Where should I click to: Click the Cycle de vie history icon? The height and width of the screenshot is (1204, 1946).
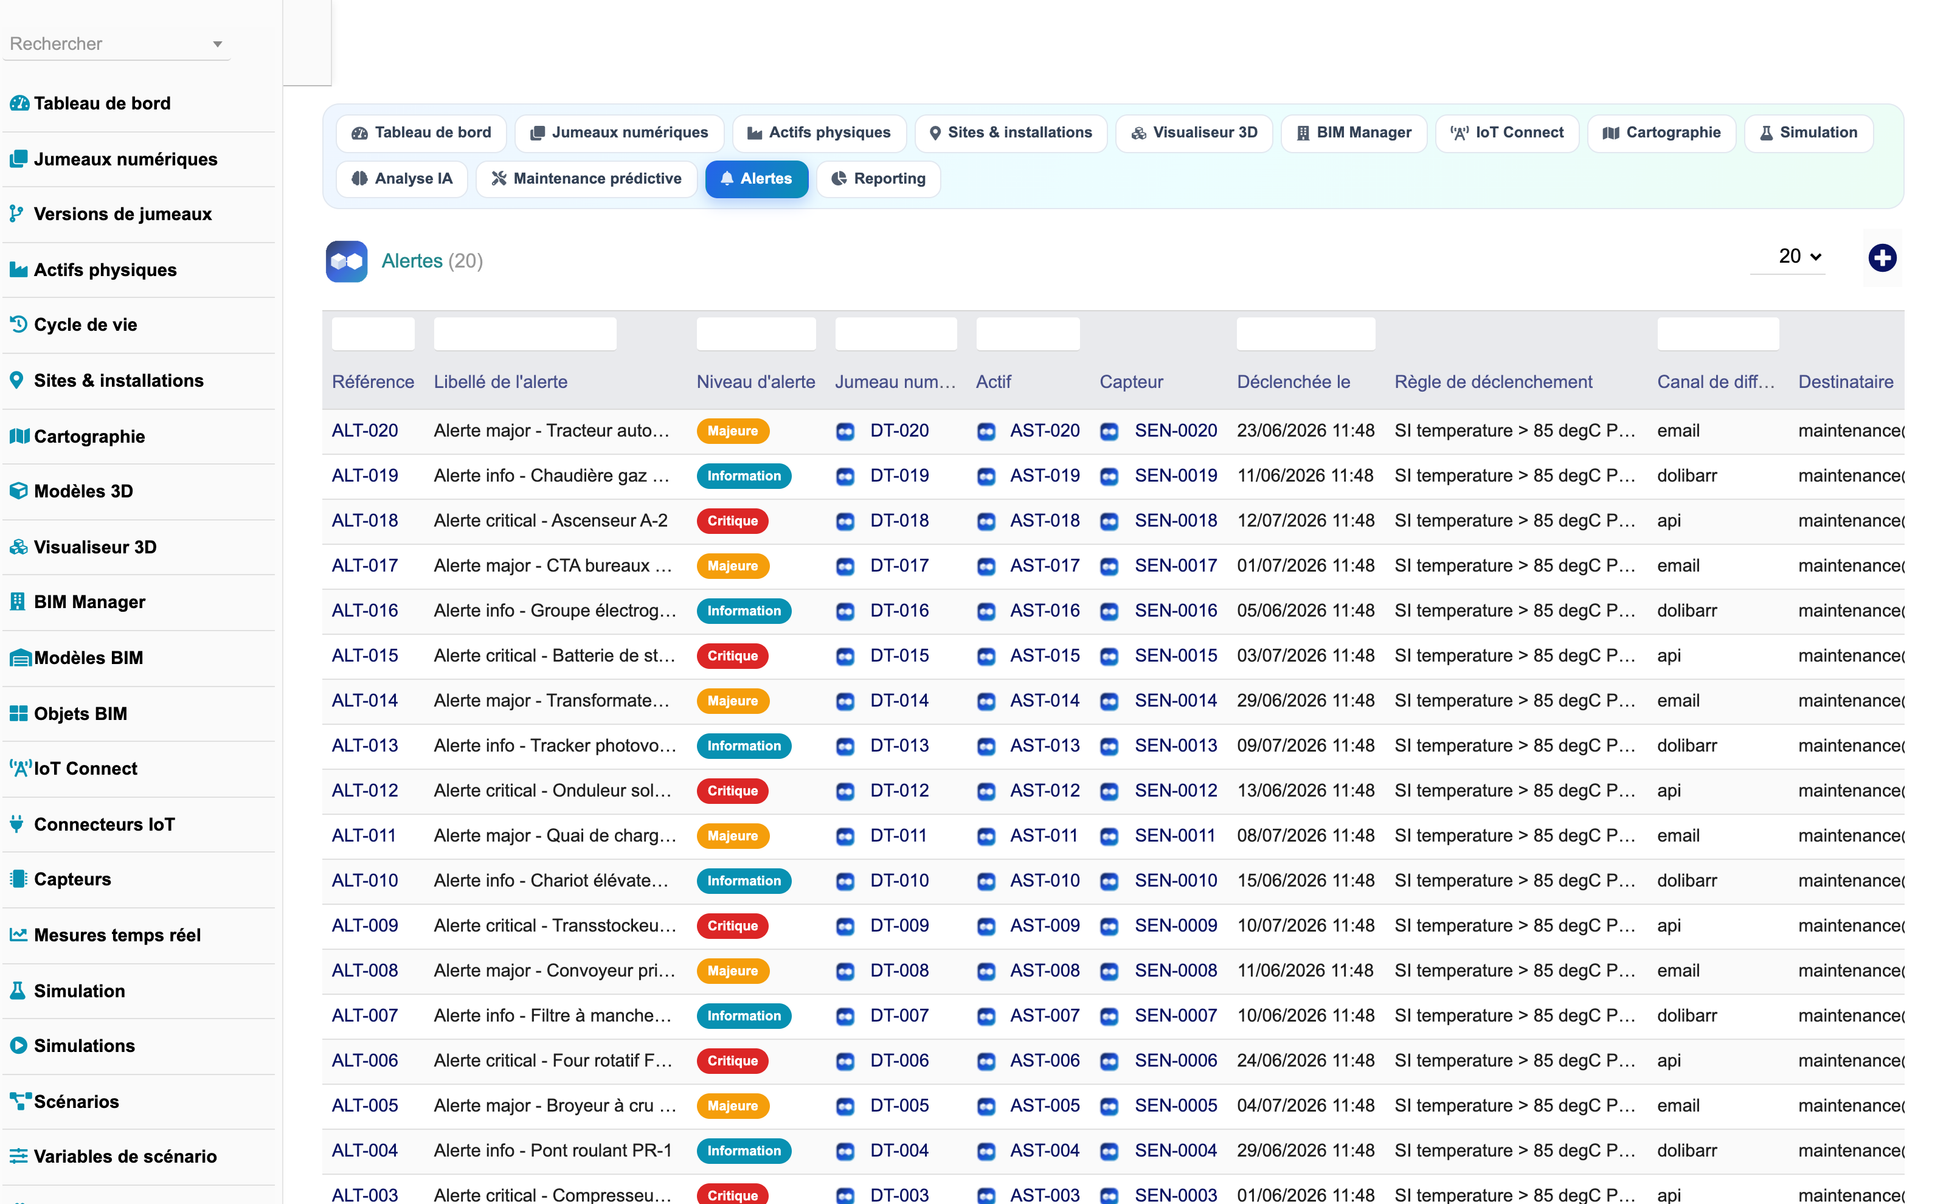(x=19, y=325)
